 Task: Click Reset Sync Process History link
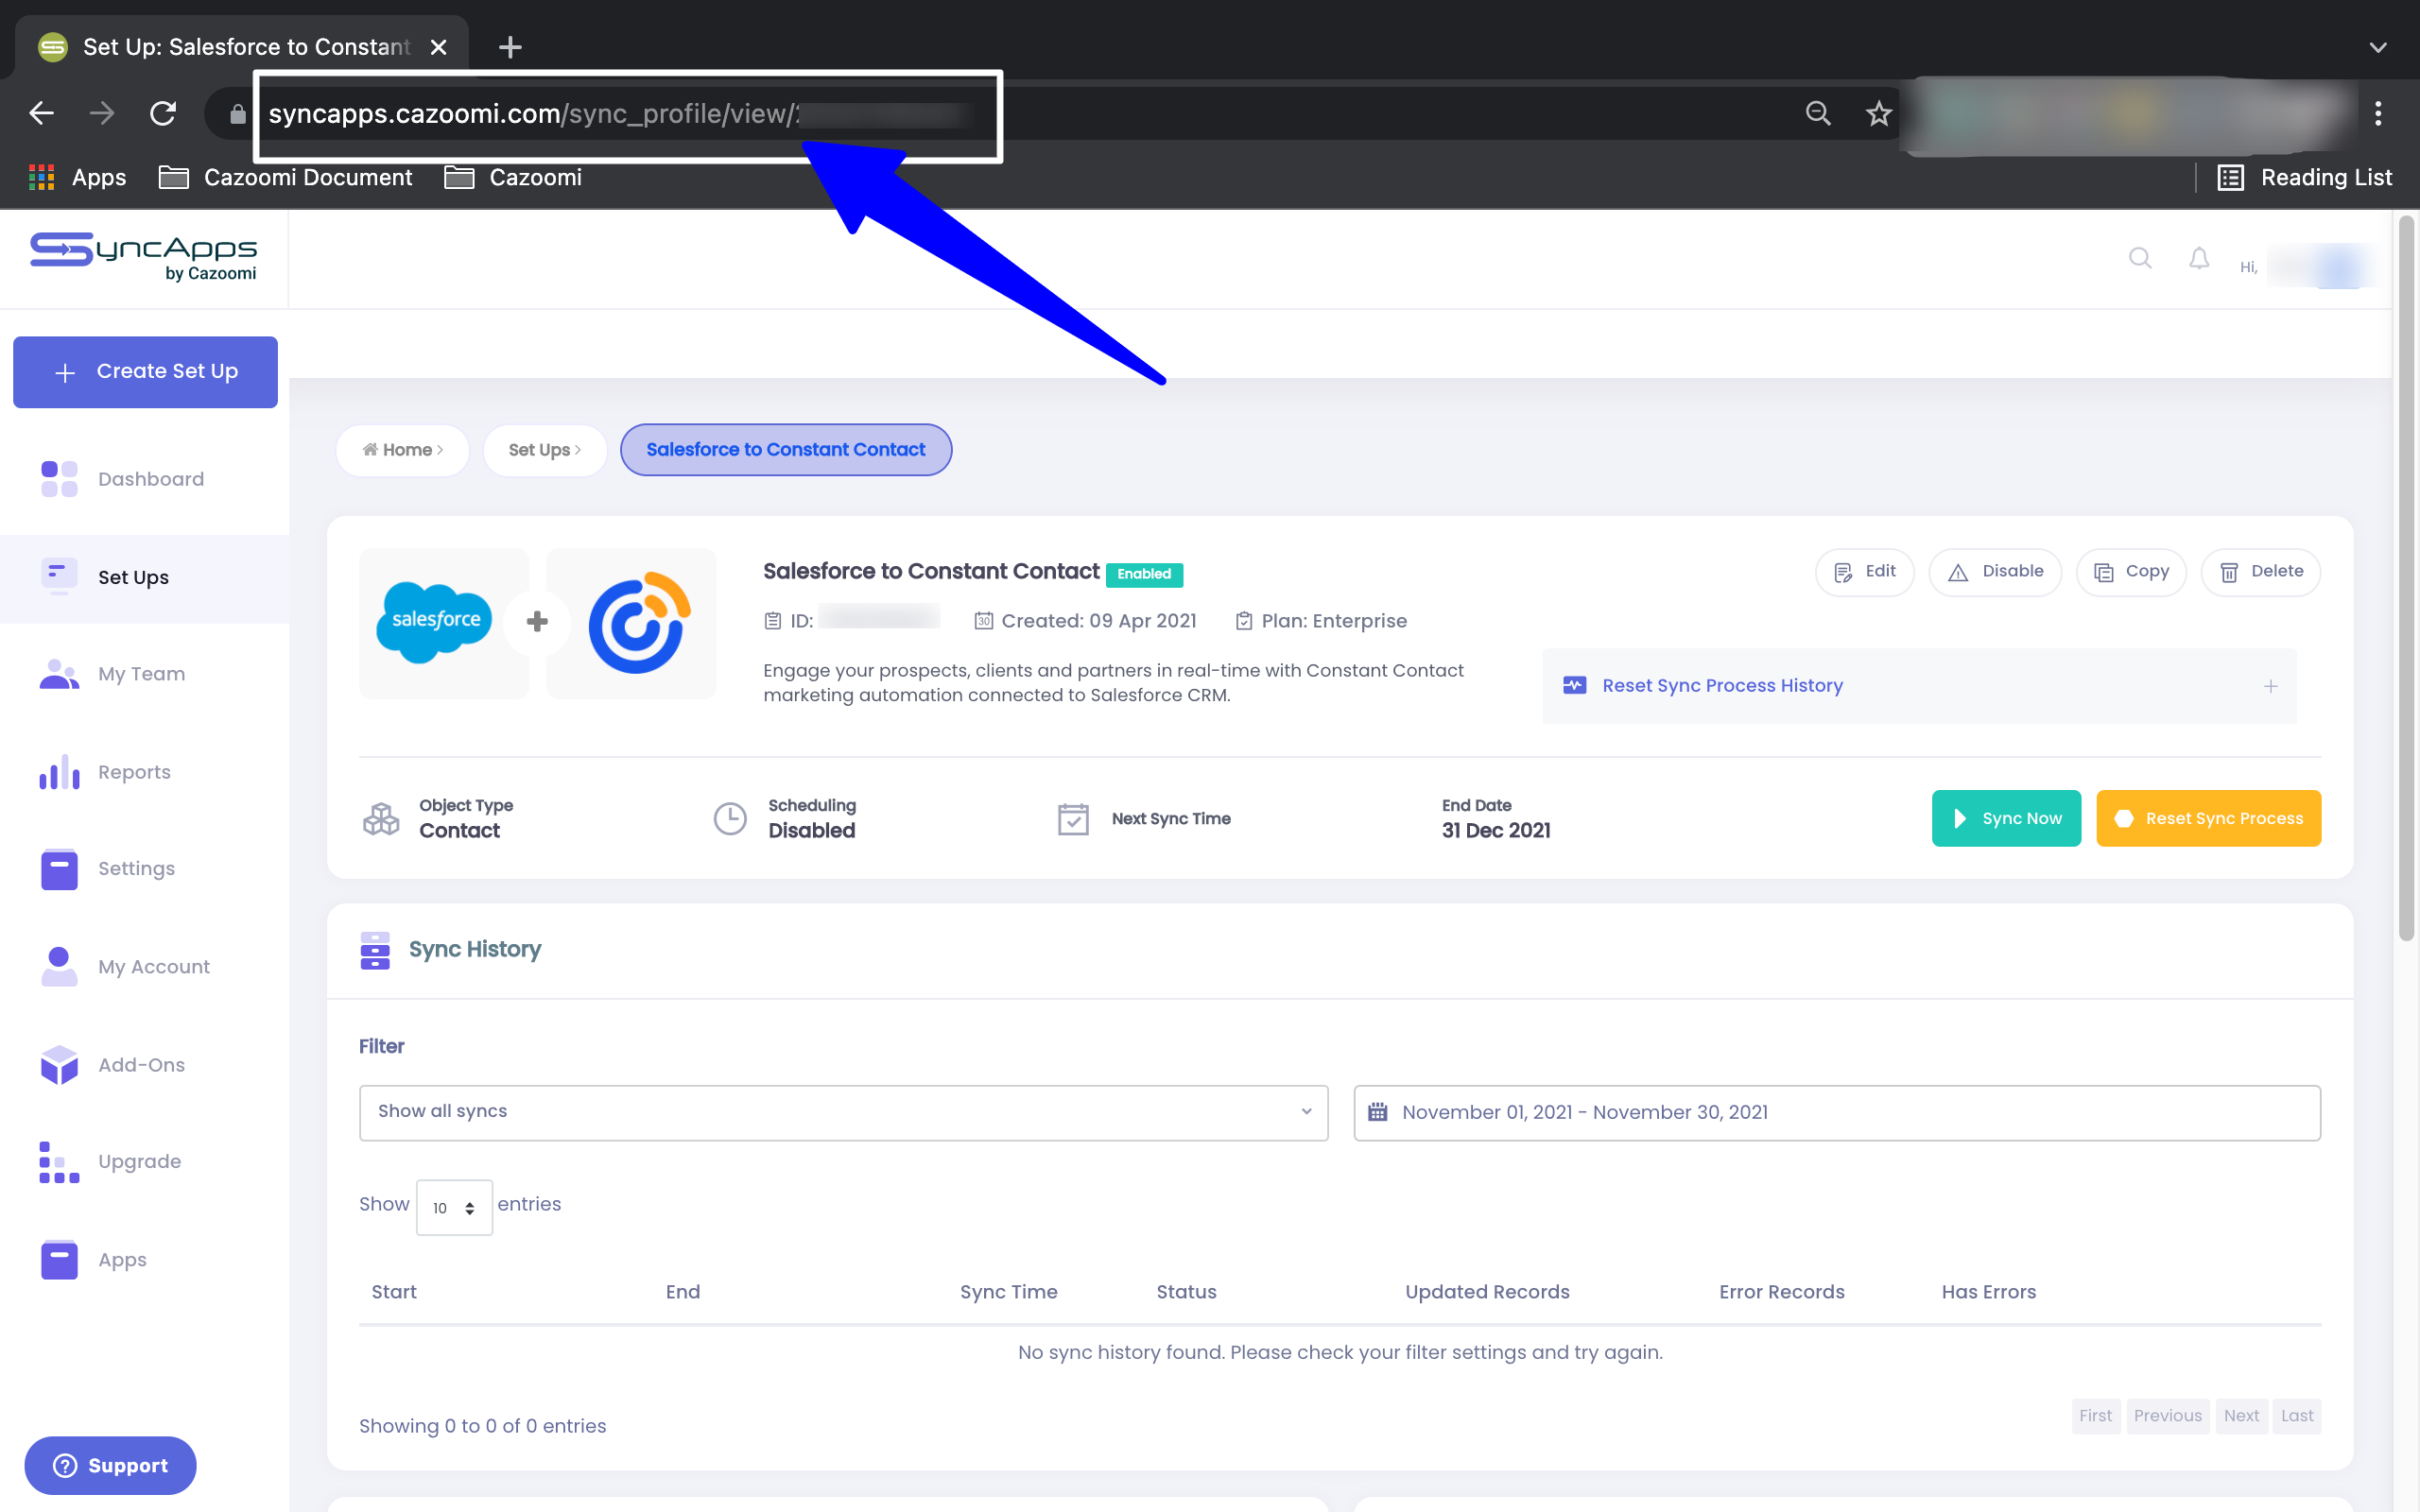[1722, 686]
